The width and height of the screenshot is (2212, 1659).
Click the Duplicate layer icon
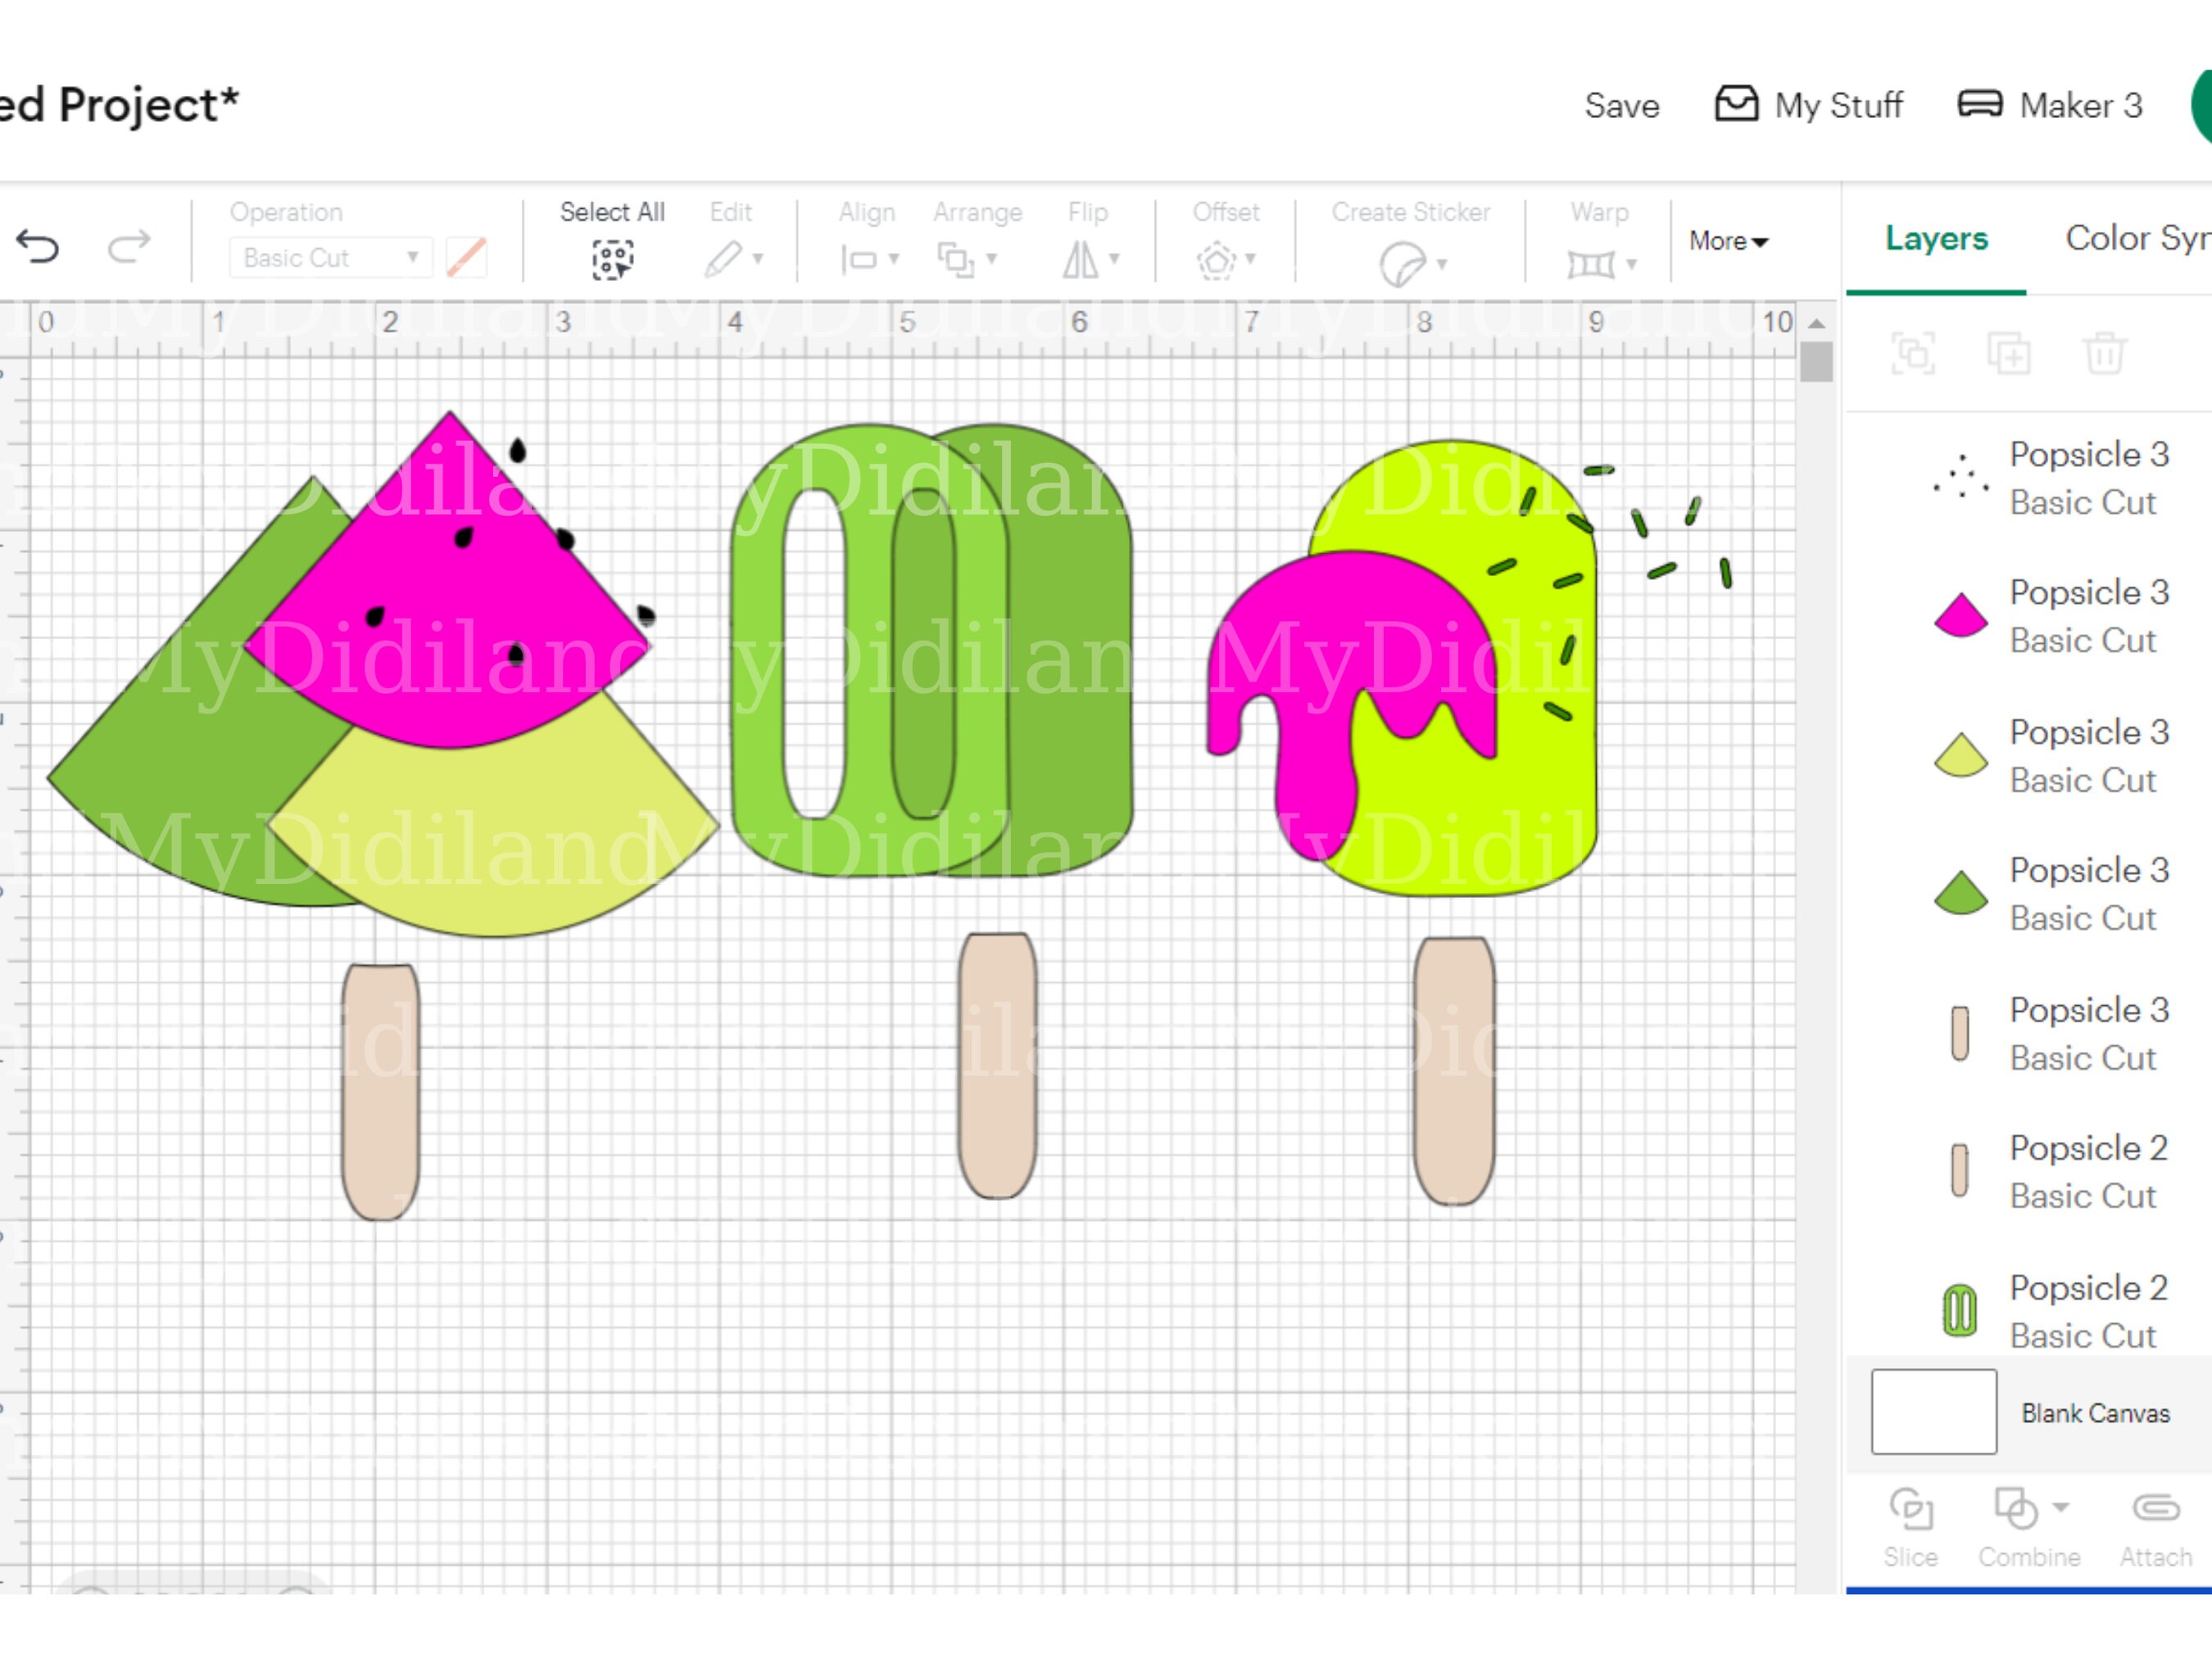click(2009, 354)
